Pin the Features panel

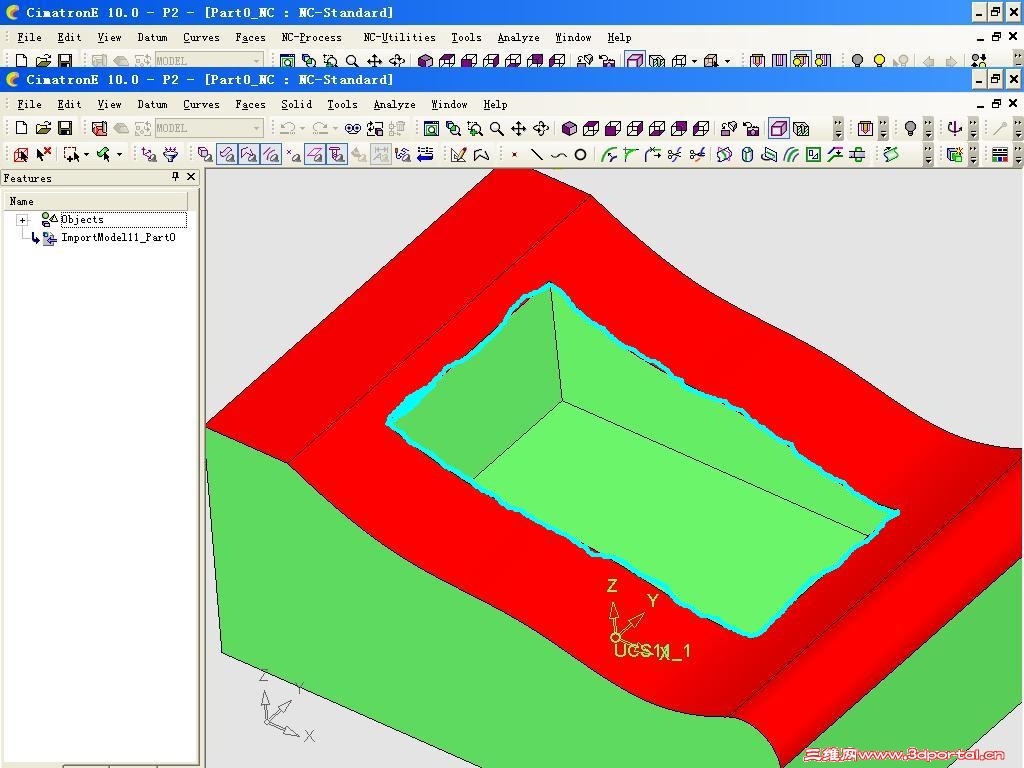[x=175, y=176]
